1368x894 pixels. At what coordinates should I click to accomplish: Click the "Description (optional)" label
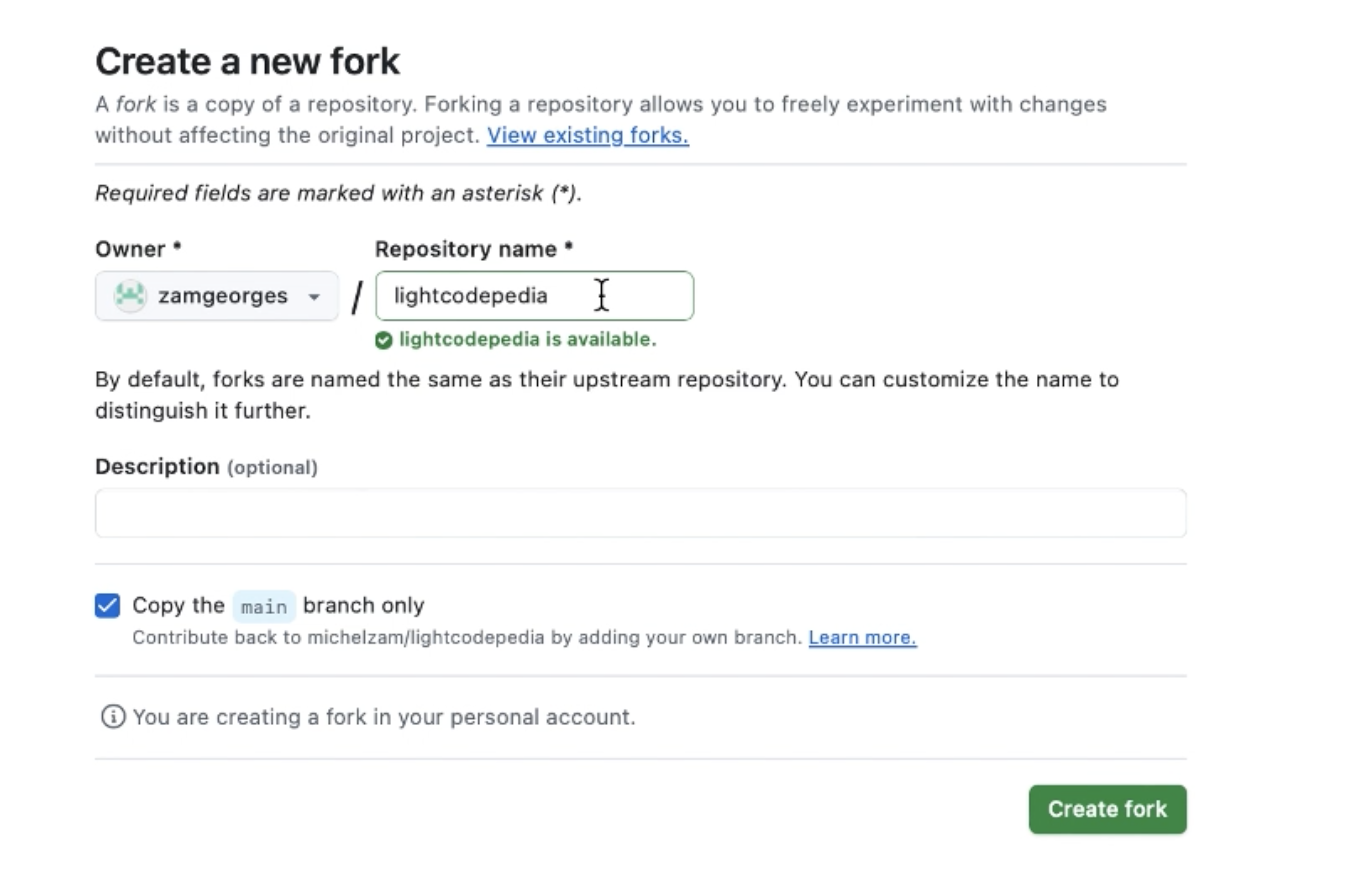(206, 467)
